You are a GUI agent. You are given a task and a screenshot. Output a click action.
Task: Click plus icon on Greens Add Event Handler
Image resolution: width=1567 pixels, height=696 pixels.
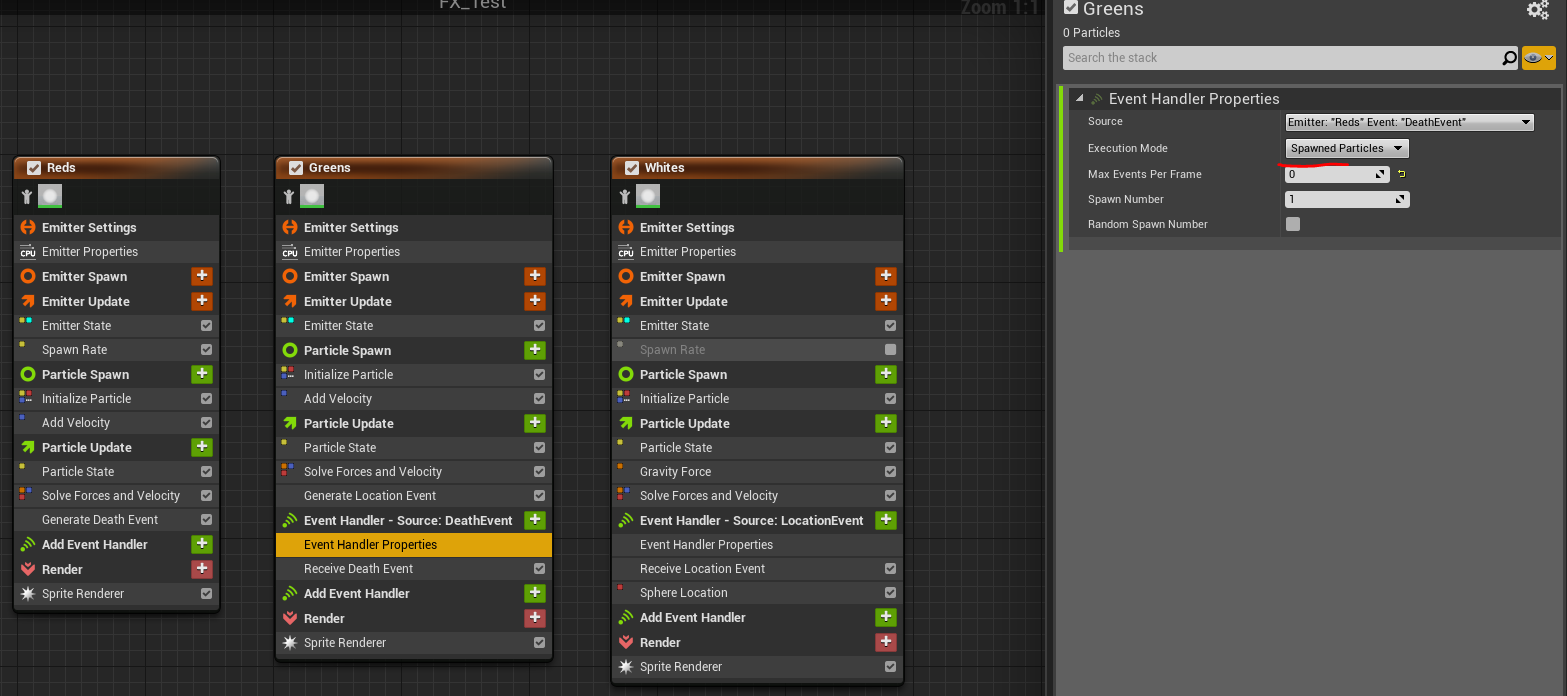(535, 594)
